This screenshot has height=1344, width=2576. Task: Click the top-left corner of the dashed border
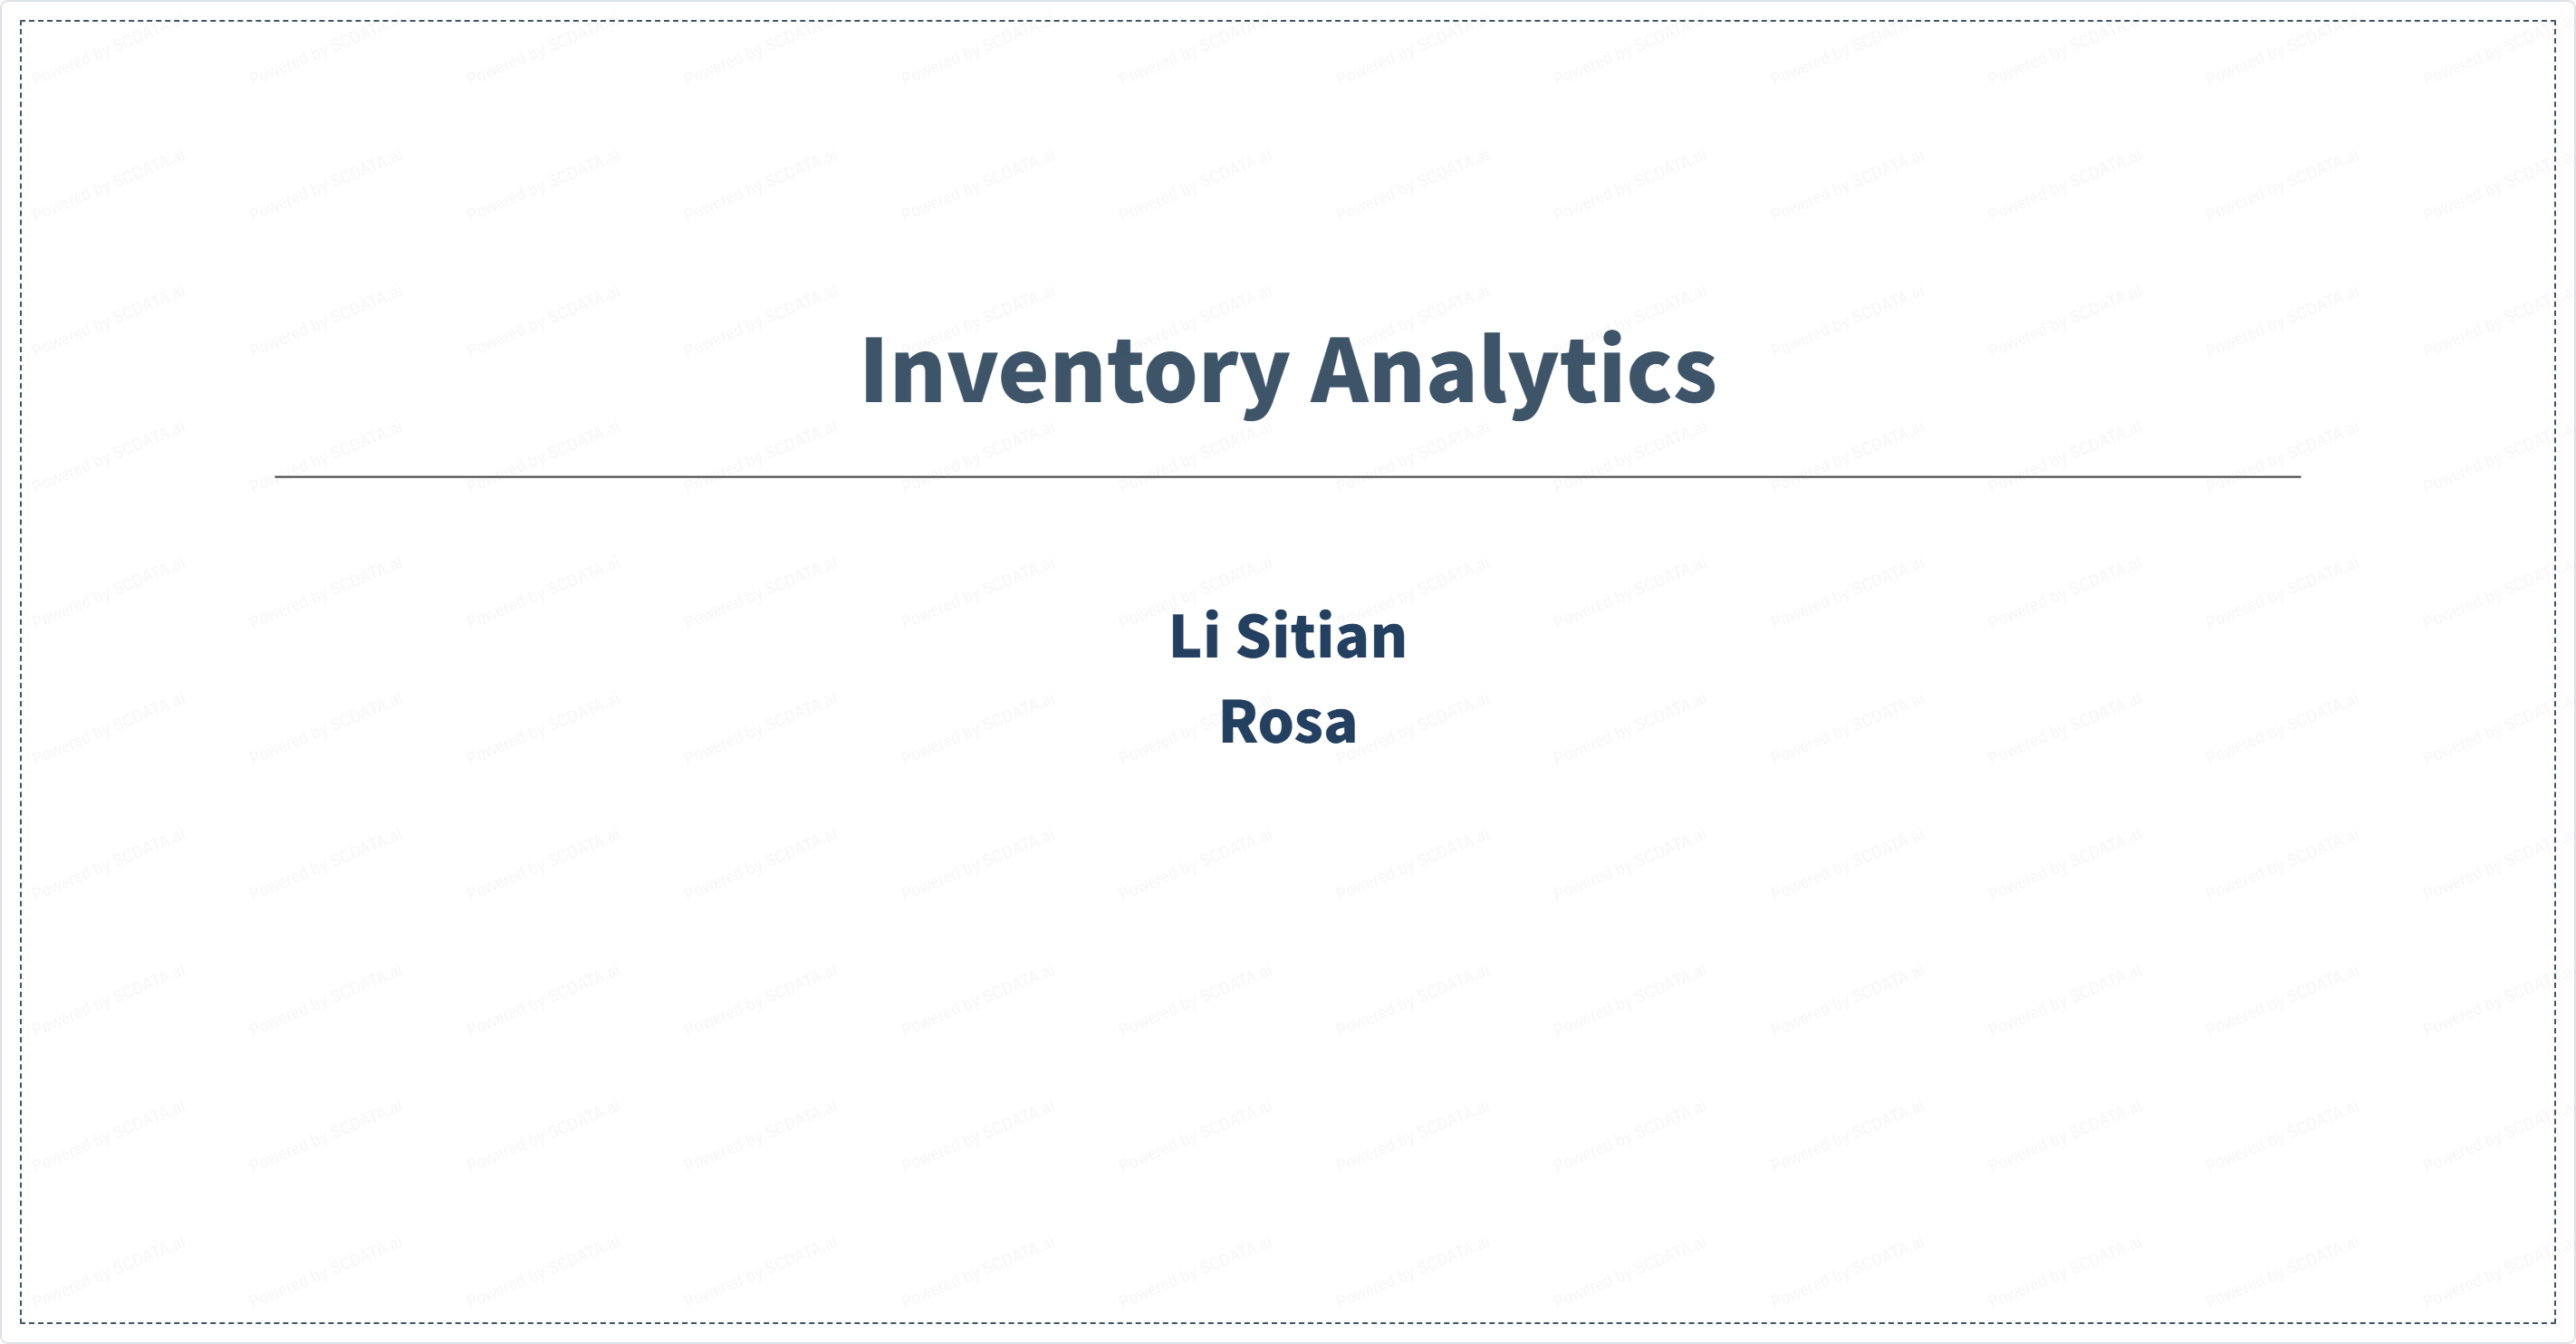[21, 21]
